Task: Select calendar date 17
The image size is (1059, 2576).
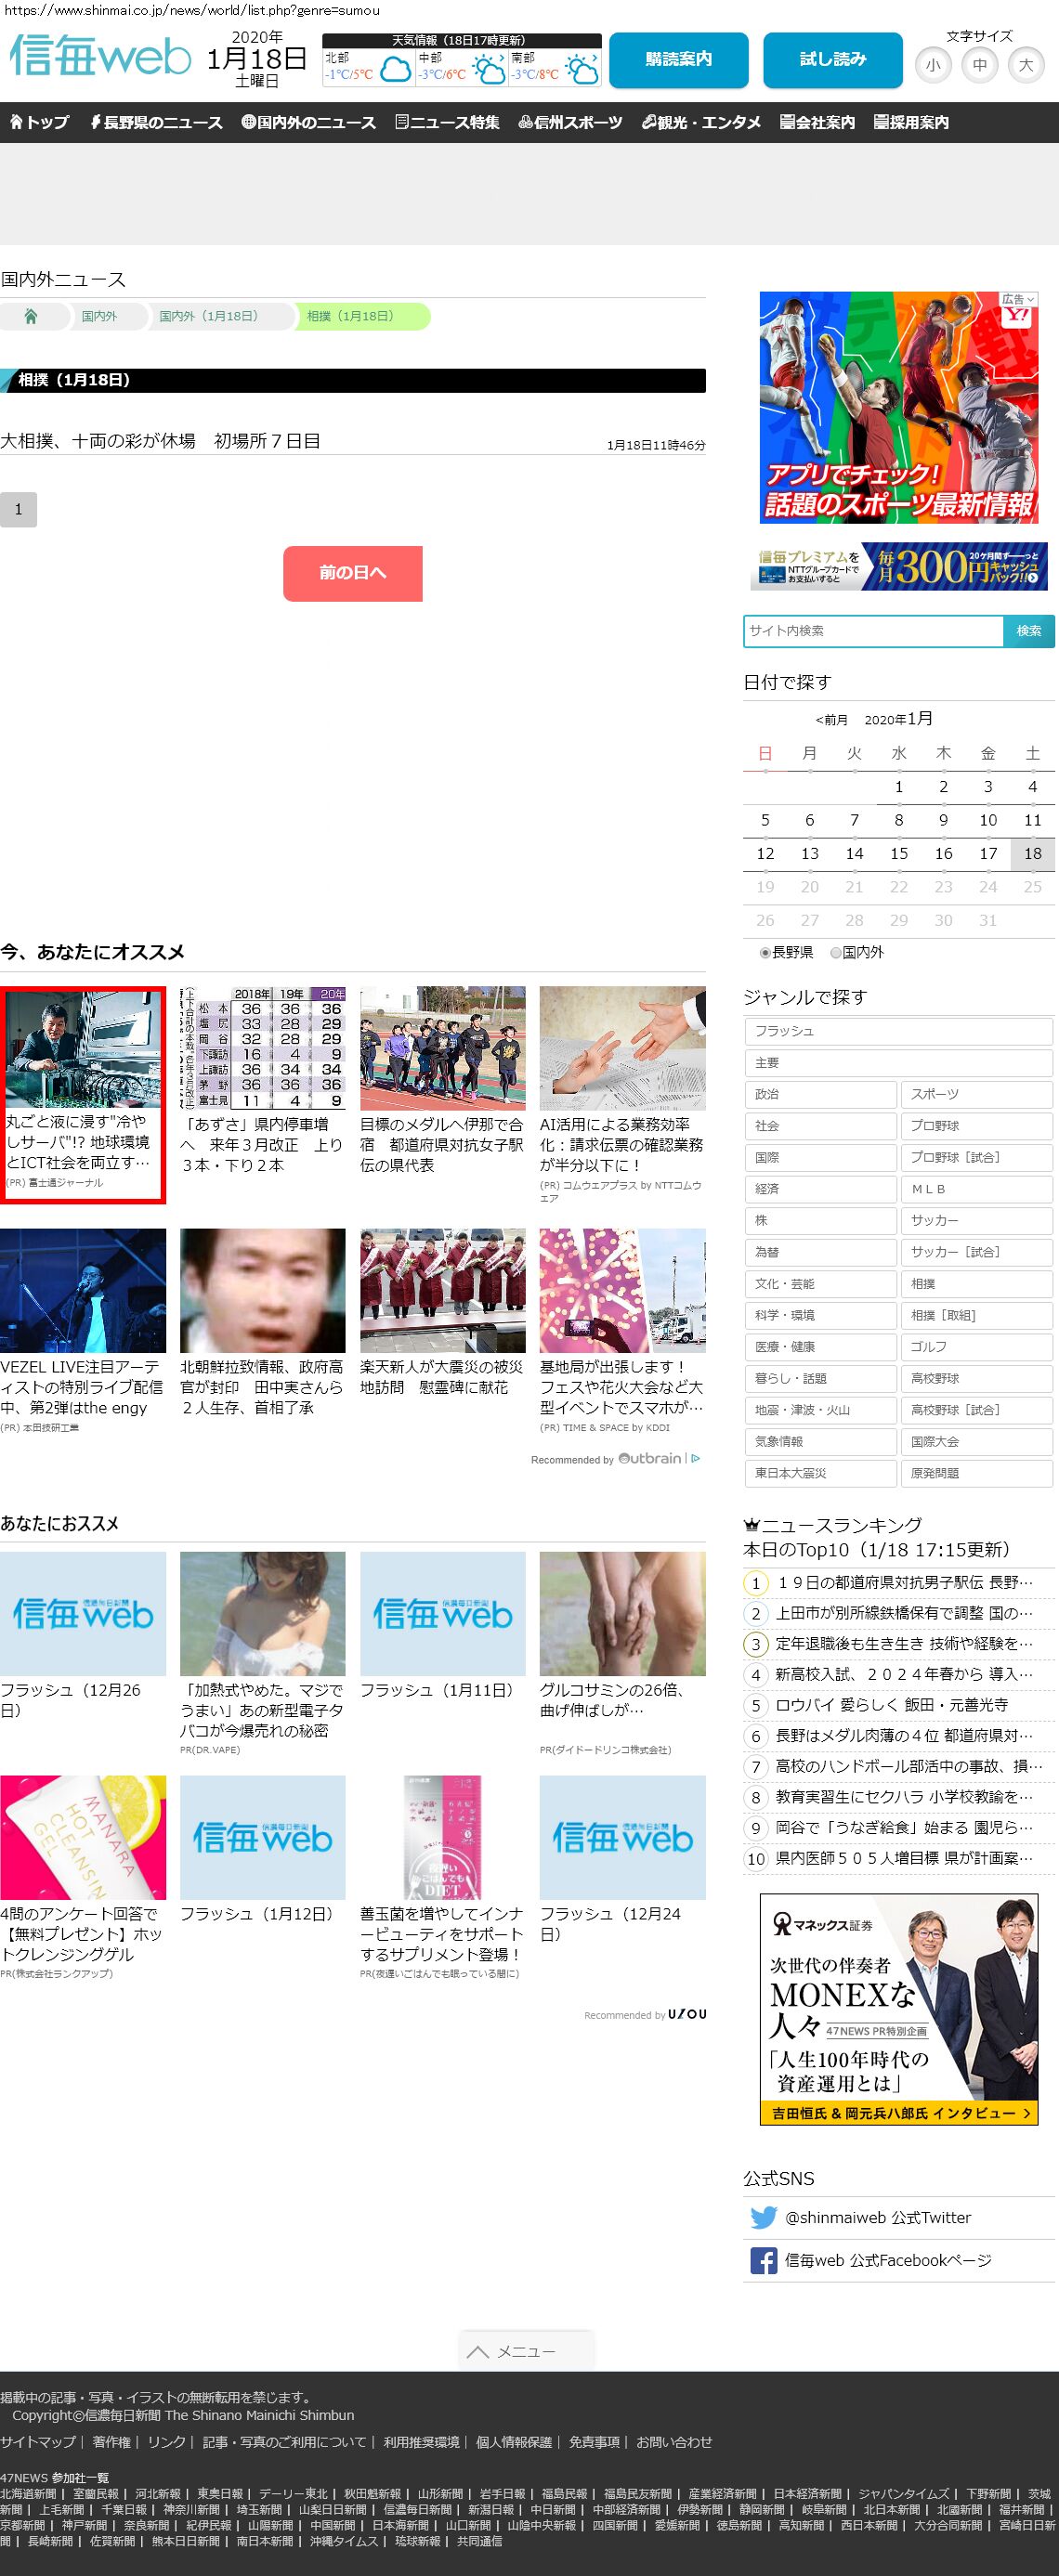Action: click(988, 853)
